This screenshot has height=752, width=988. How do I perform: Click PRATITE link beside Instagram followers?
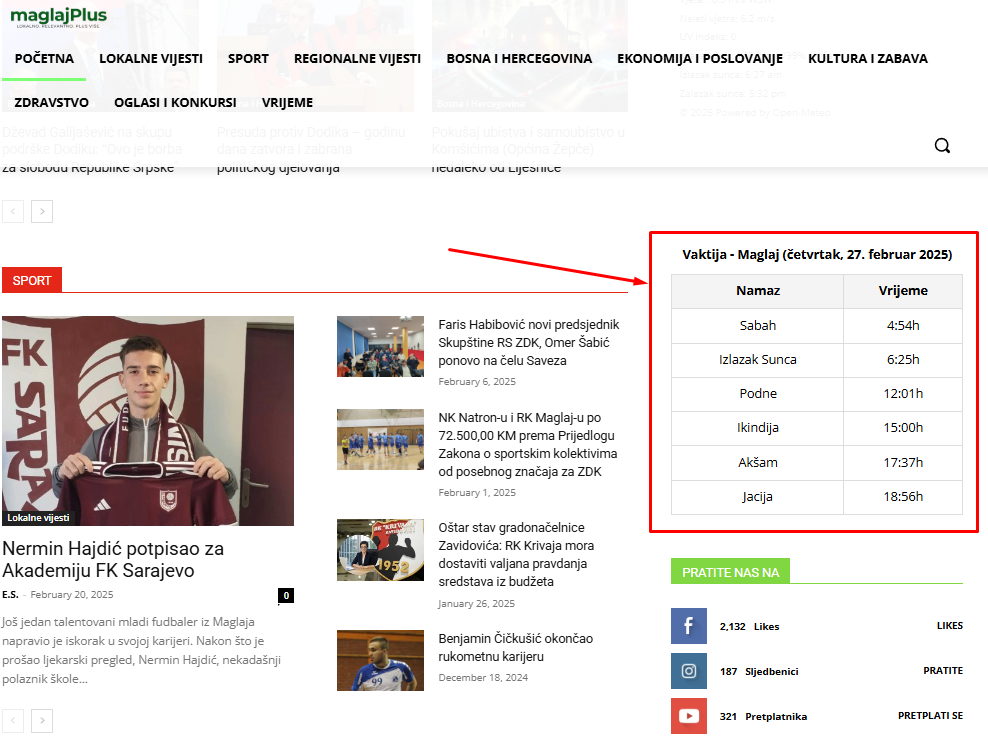pos(942,671)
